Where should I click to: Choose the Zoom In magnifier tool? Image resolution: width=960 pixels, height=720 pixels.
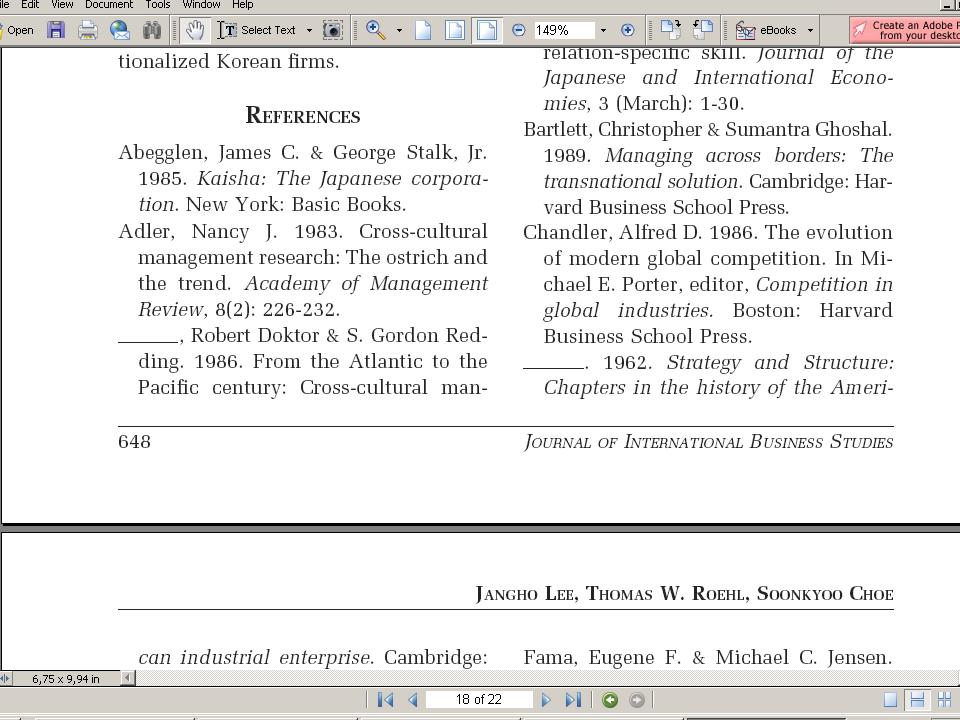[x=375, y=30]
